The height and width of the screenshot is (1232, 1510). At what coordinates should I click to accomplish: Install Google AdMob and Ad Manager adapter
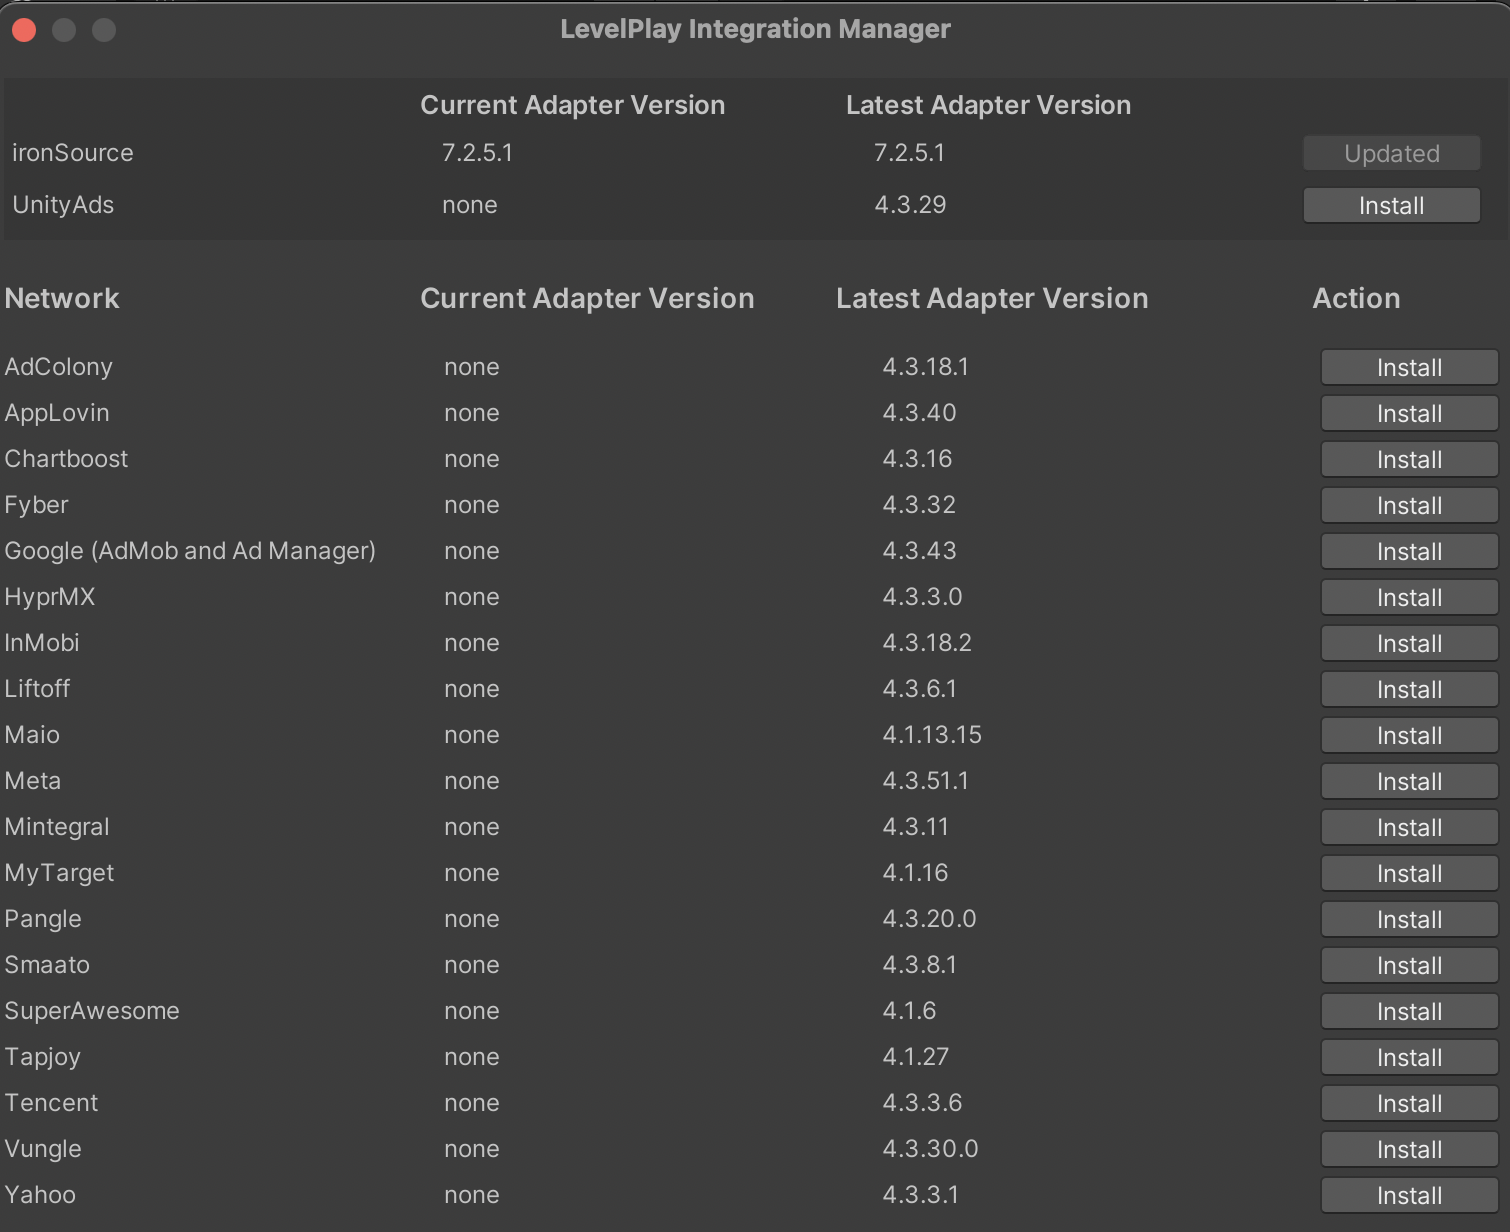[1409, 552]
